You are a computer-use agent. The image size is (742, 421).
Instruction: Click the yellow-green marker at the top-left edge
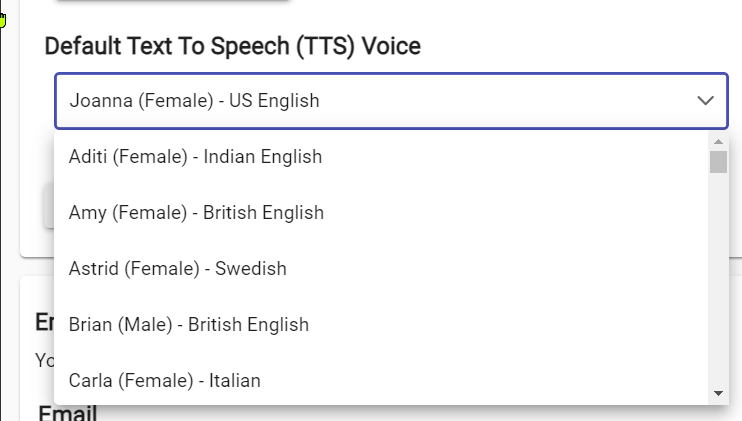[x=2, y=18]
